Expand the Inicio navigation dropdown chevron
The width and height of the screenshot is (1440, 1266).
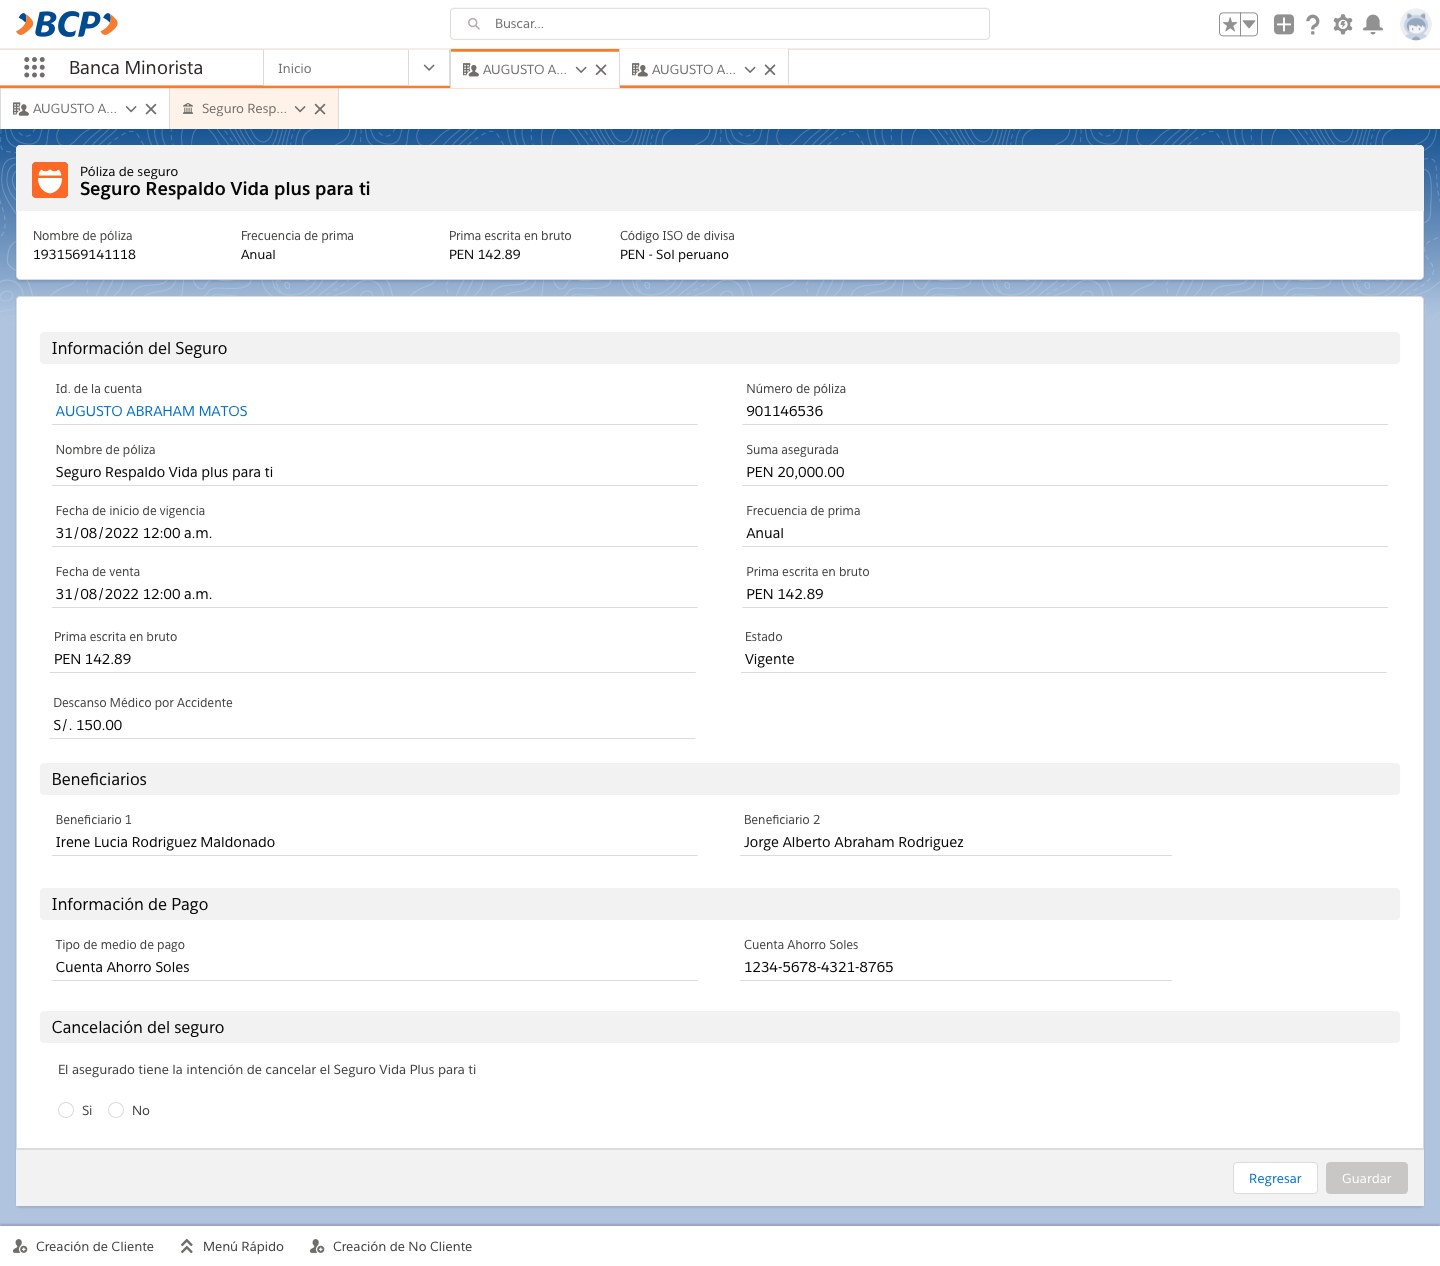[x=429, y=68]
